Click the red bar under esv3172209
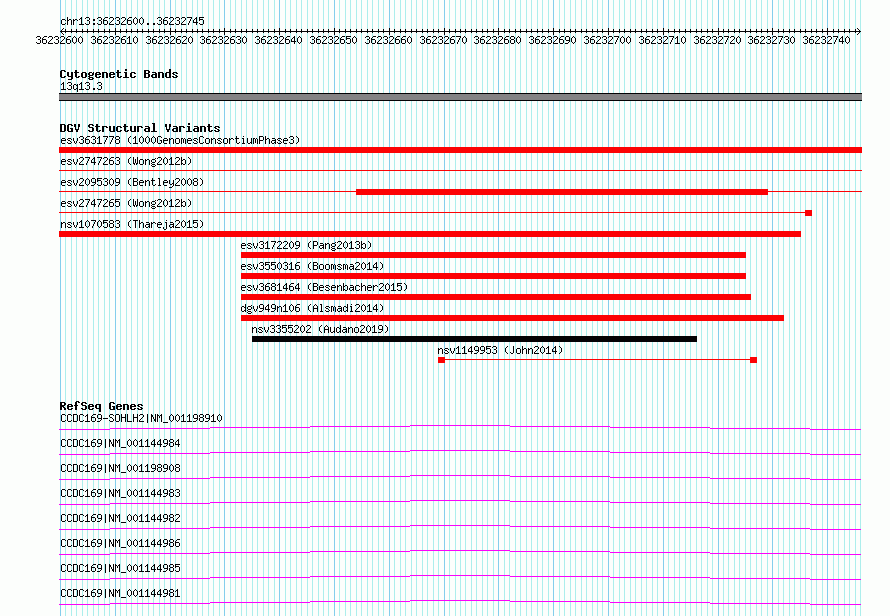 pos(493,255)
